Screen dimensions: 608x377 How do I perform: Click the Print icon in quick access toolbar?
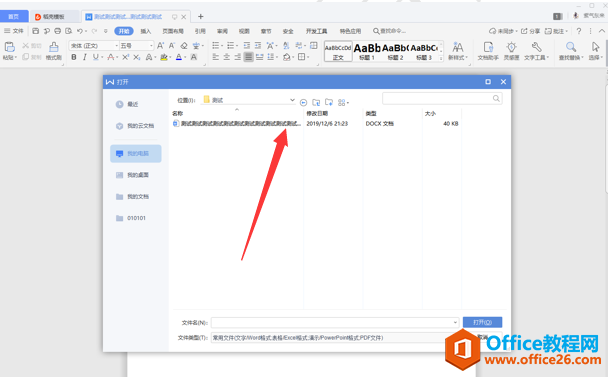[57, 31]
